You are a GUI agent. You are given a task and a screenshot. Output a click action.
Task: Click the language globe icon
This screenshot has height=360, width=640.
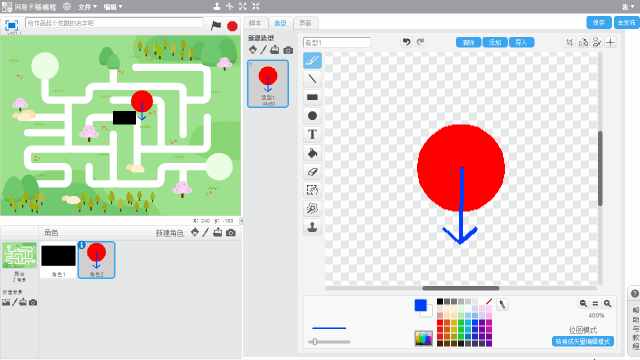click(x=67, y=7)
